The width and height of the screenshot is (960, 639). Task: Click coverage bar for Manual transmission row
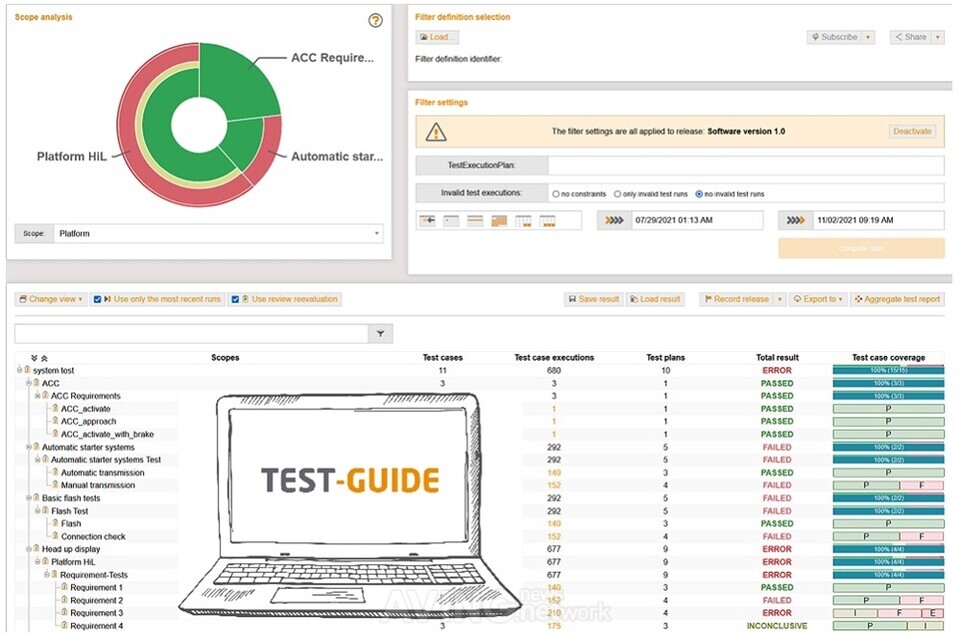[888, 485]
